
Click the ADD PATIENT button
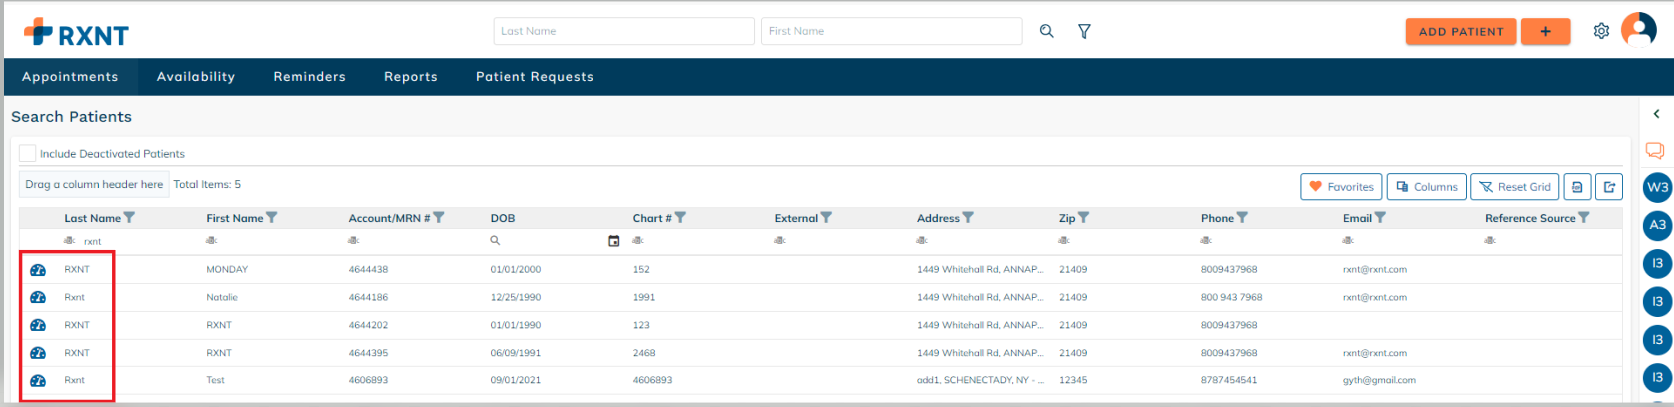[x=1461, y=31]
